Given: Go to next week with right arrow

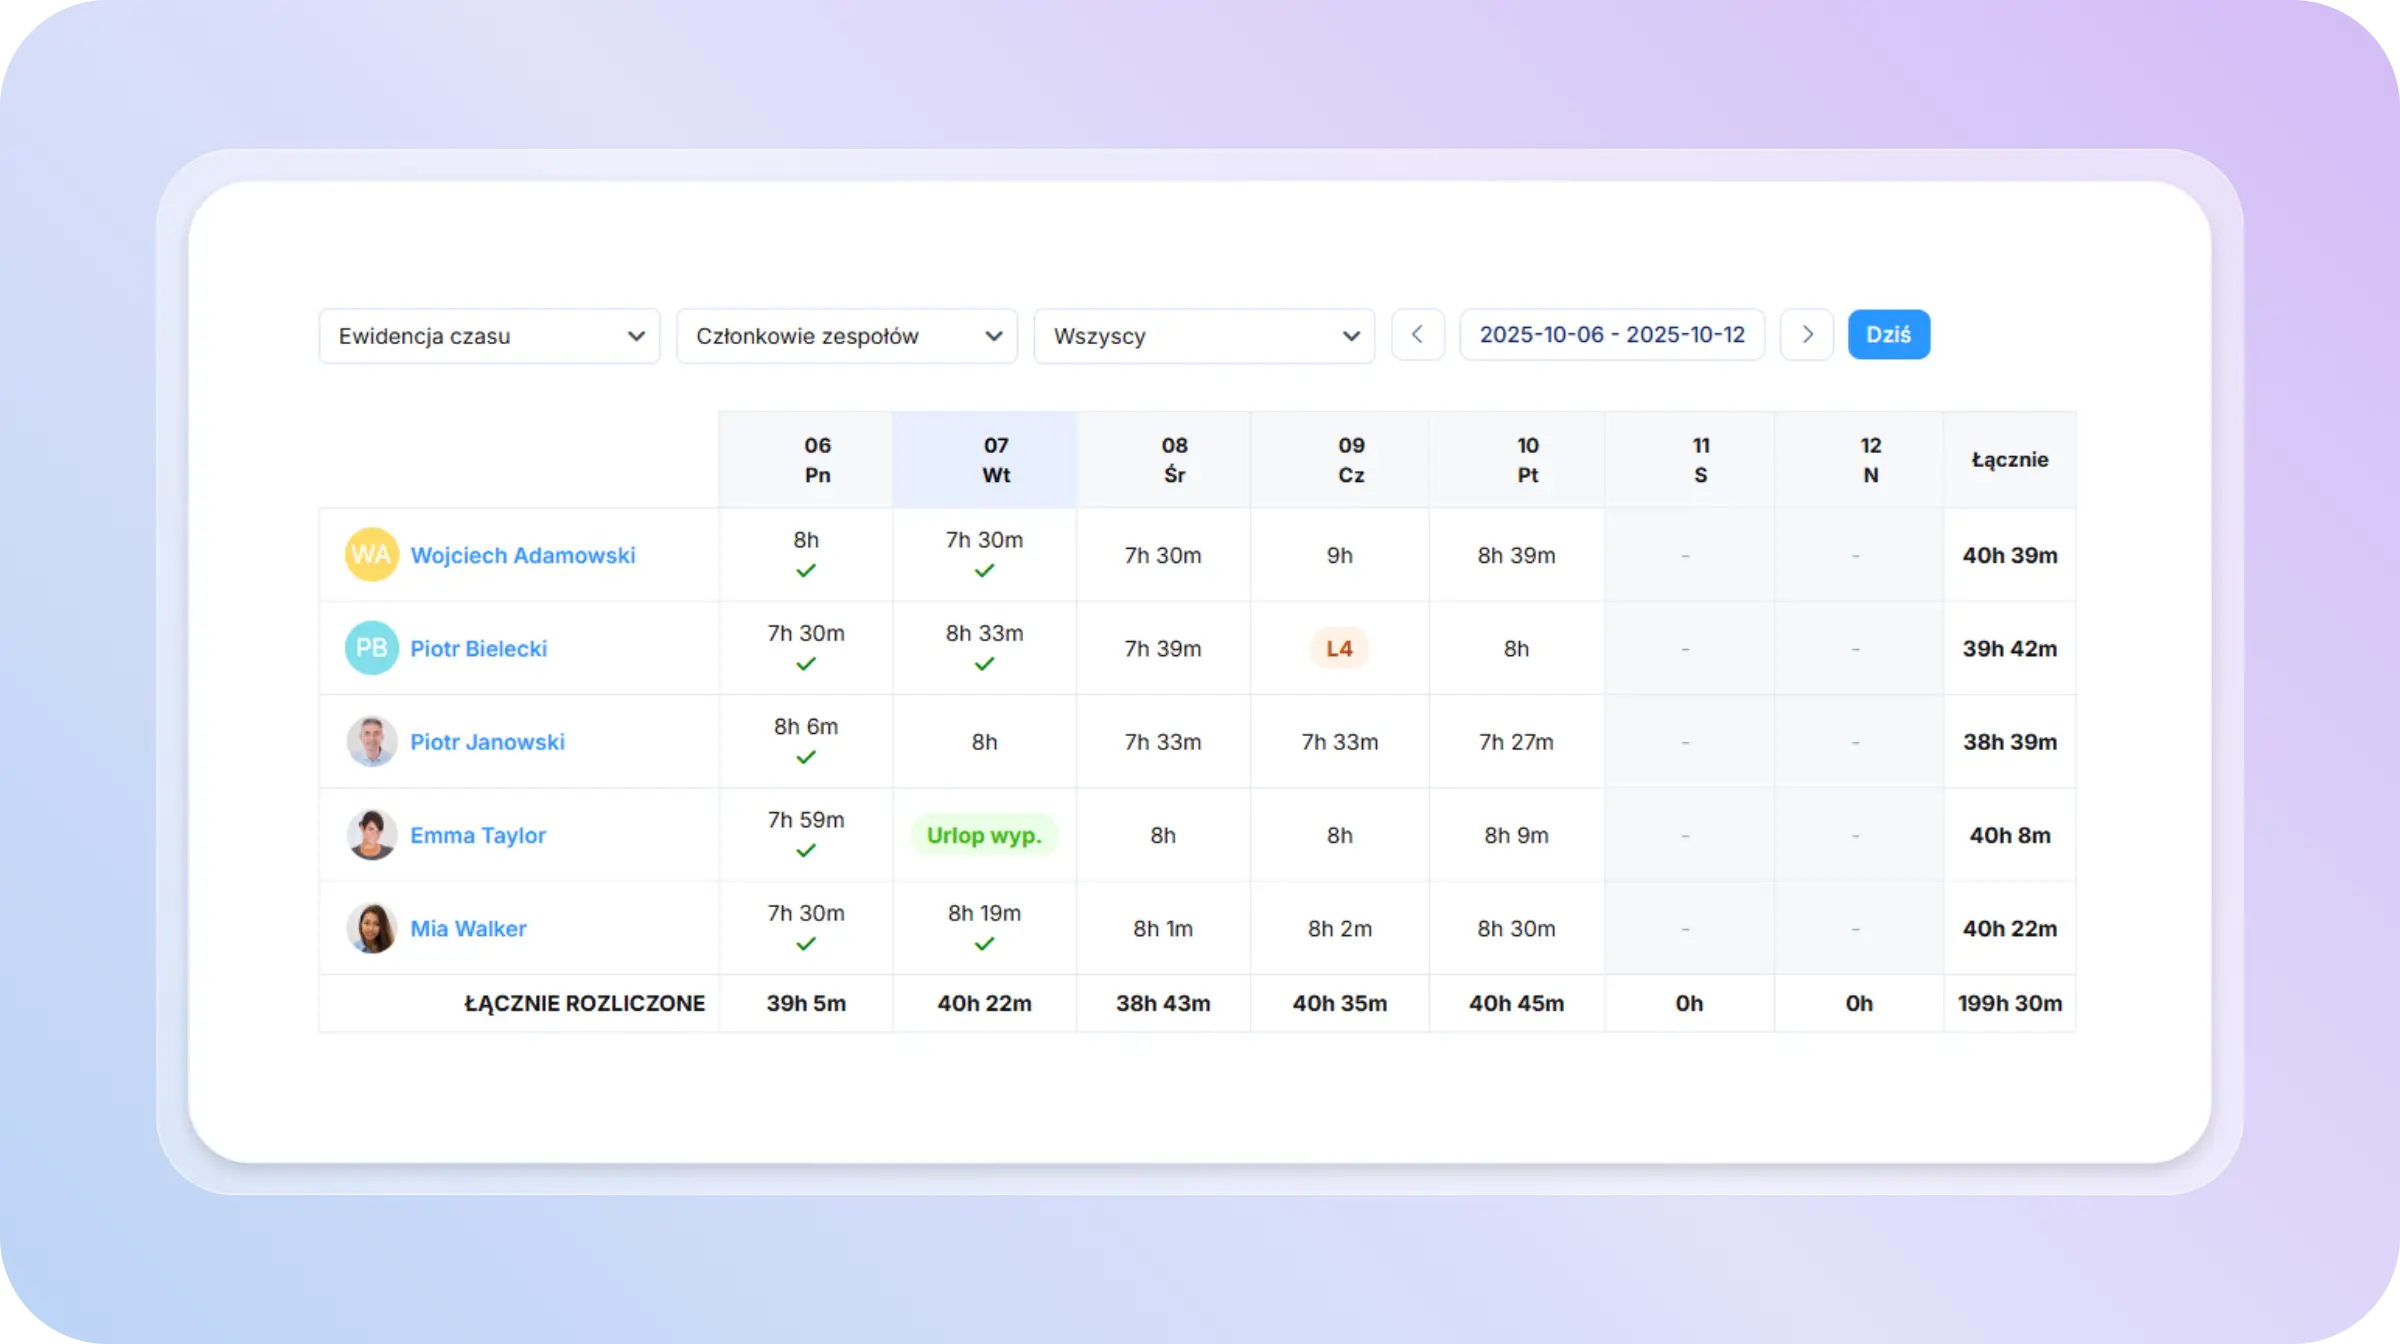Looking at the screenshot, I should [x=1806, y=335].
